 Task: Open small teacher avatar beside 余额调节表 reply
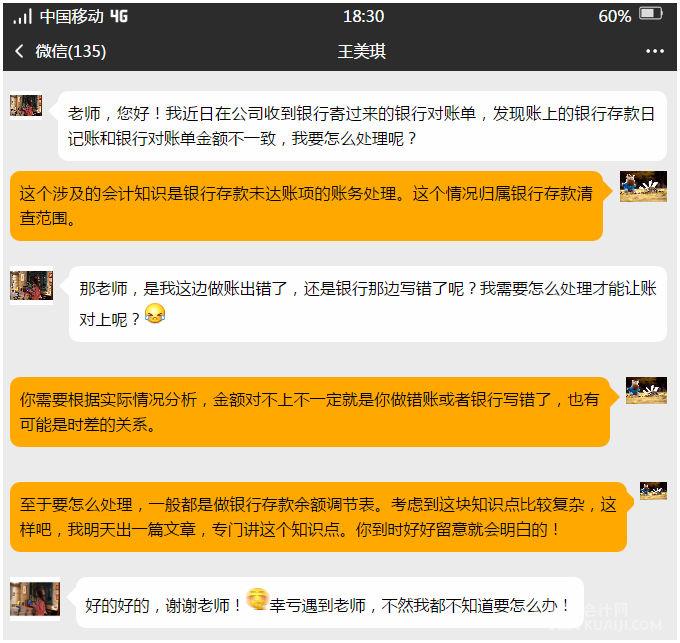click(x=654, y=491)
